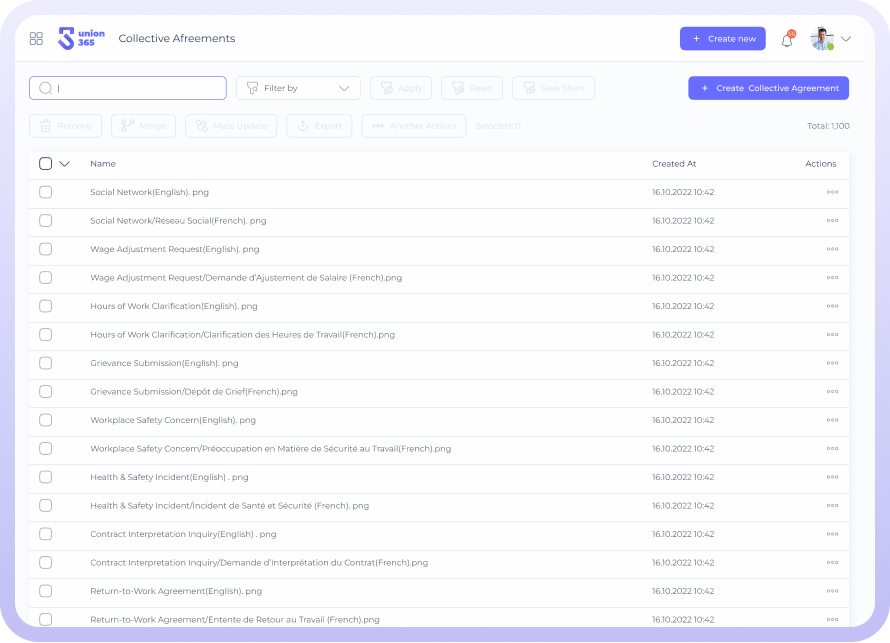Expand the bulk selection options chevron
The image size is (890, 643).
click(65, 164)
